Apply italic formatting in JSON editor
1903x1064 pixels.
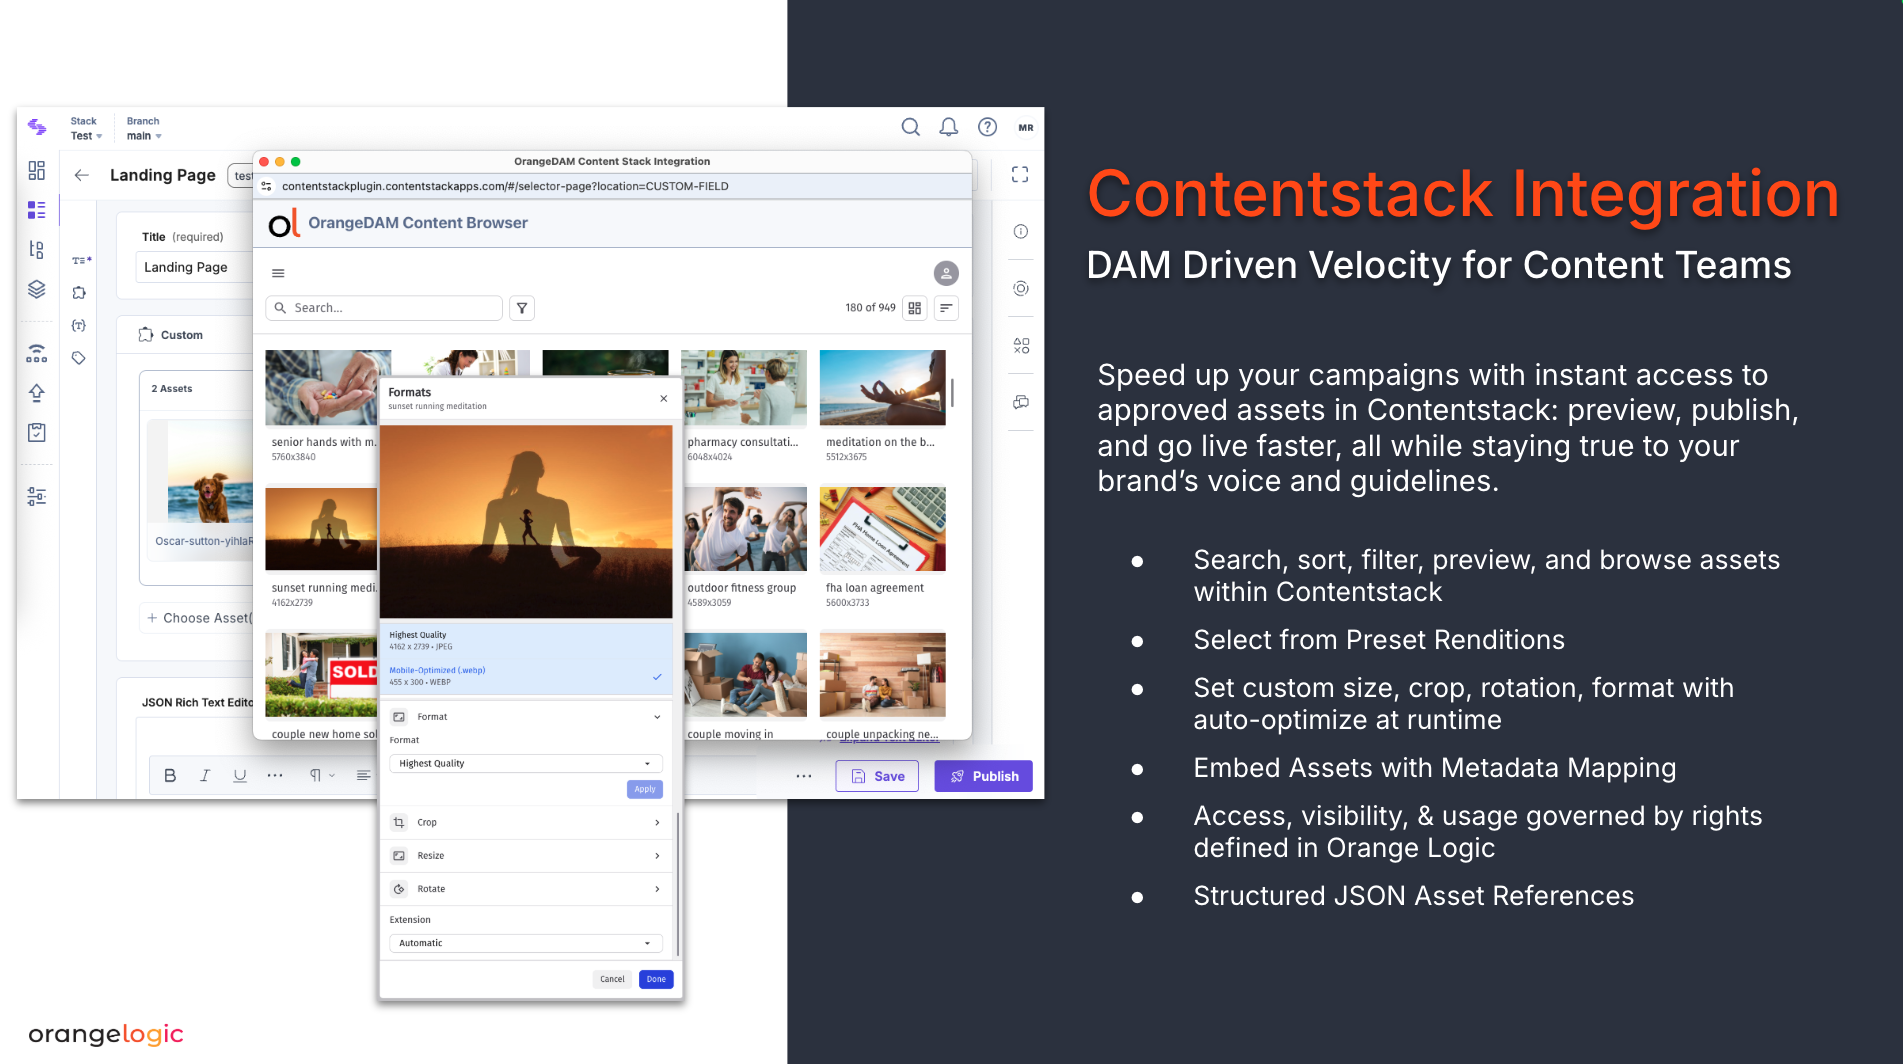click(205, 776)
